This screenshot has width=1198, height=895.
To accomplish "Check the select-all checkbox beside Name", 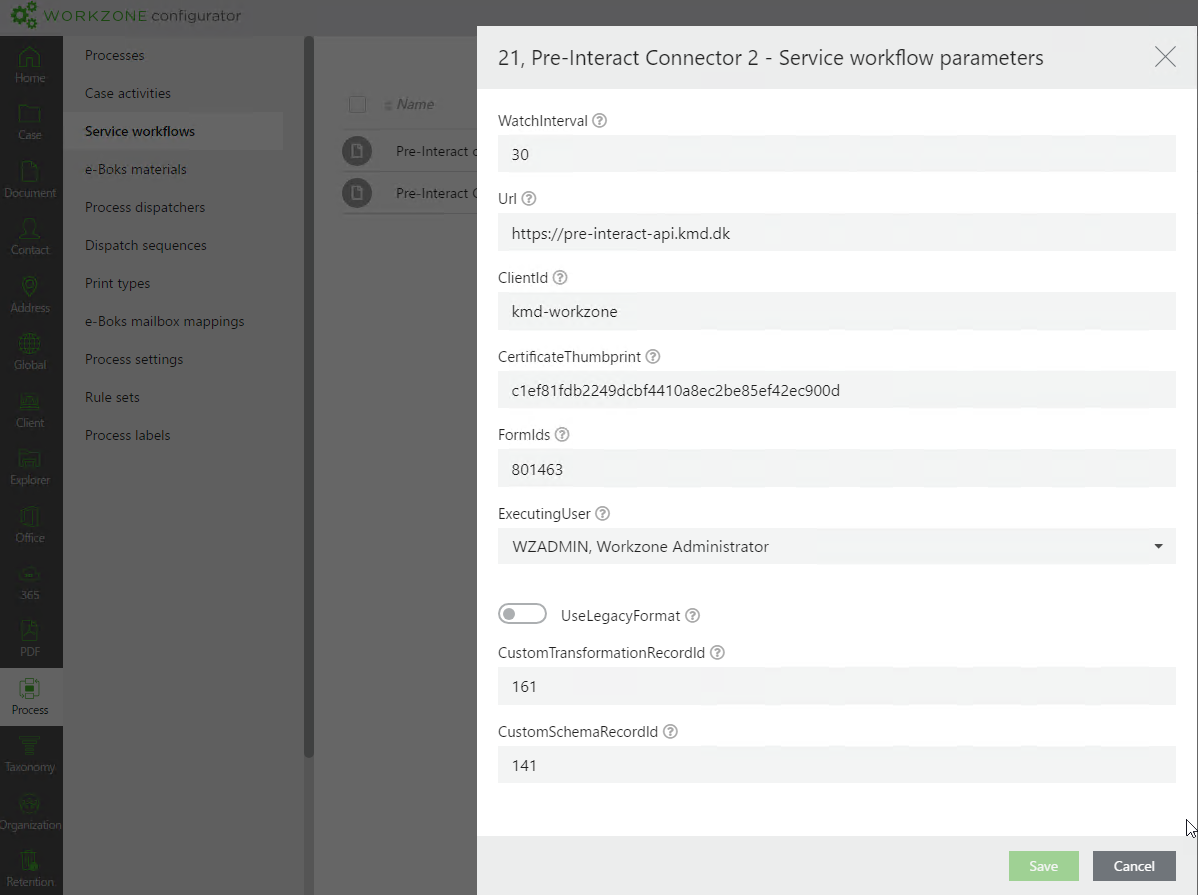I will 358,104.
